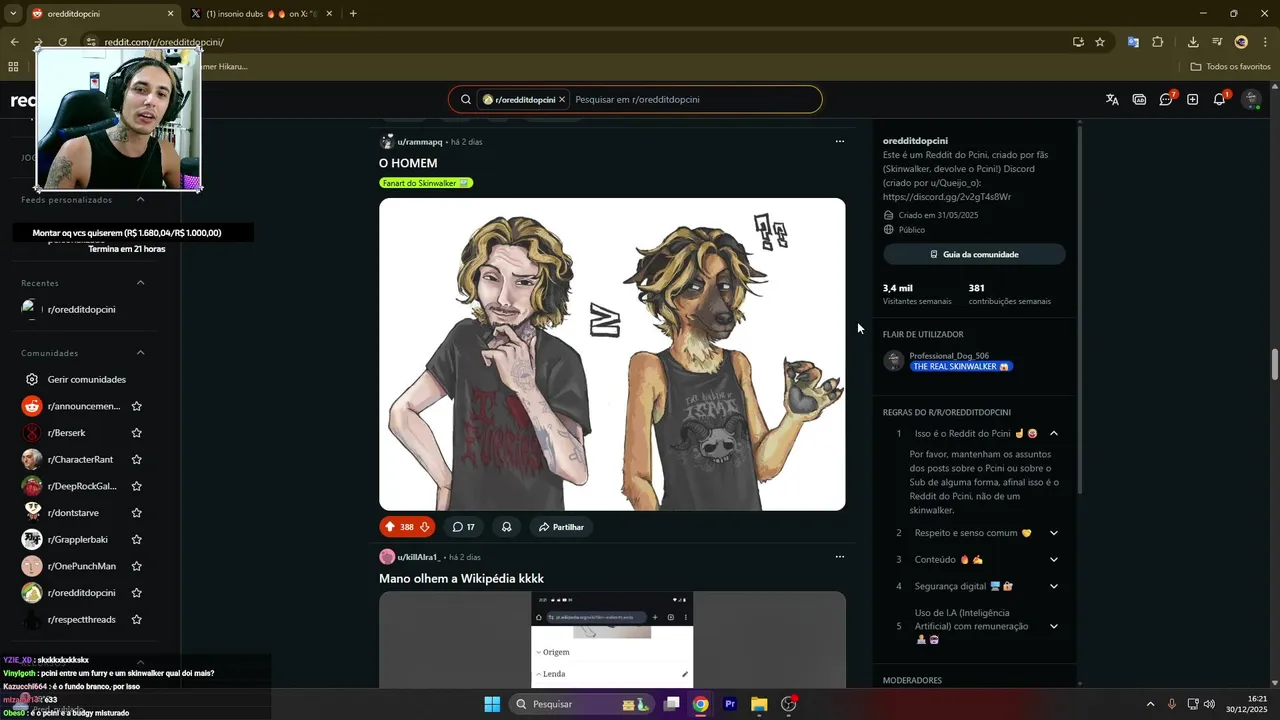This screenshot has height=720, width=1280.
Task: Favorite r/Berserk with its star
Action: point(136,433)
